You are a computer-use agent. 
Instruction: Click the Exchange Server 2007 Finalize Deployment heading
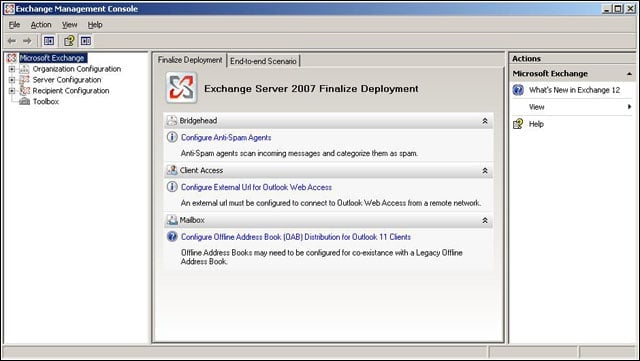click(x=311, y=89)
